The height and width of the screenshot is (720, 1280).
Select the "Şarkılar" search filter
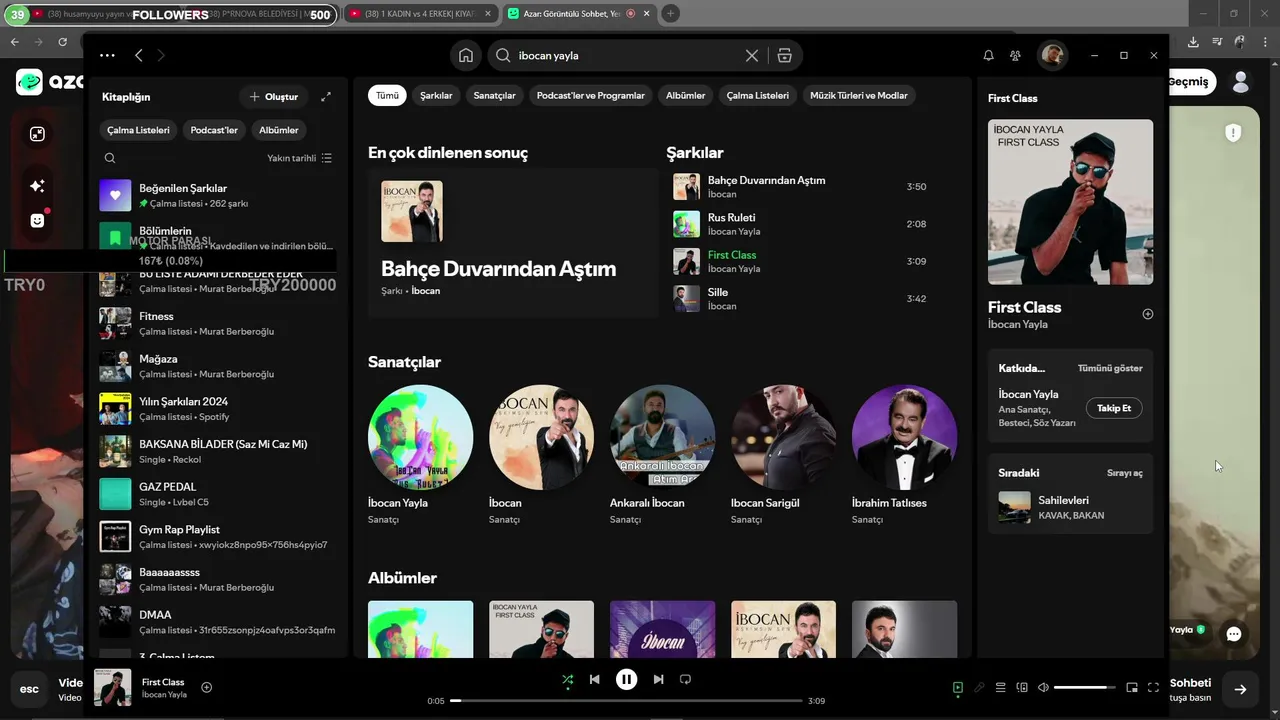point(436,96)
